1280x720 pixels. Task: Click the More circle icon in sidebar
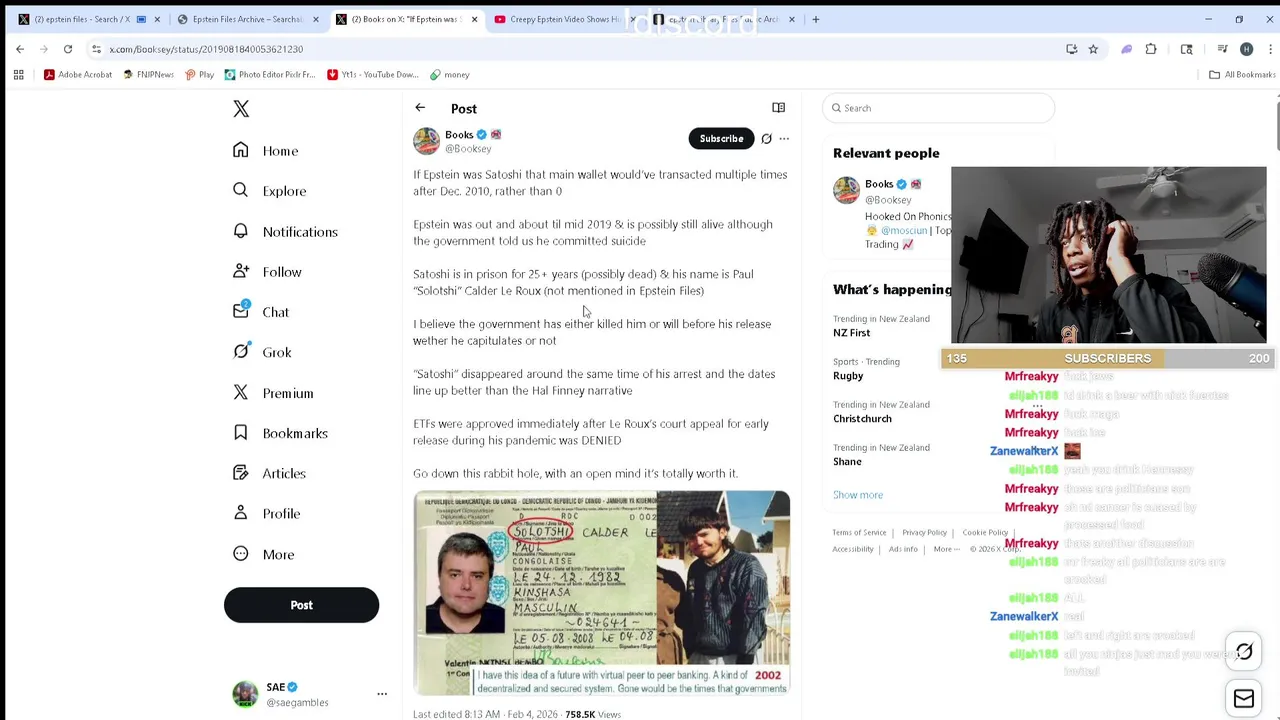pos(241,554)
